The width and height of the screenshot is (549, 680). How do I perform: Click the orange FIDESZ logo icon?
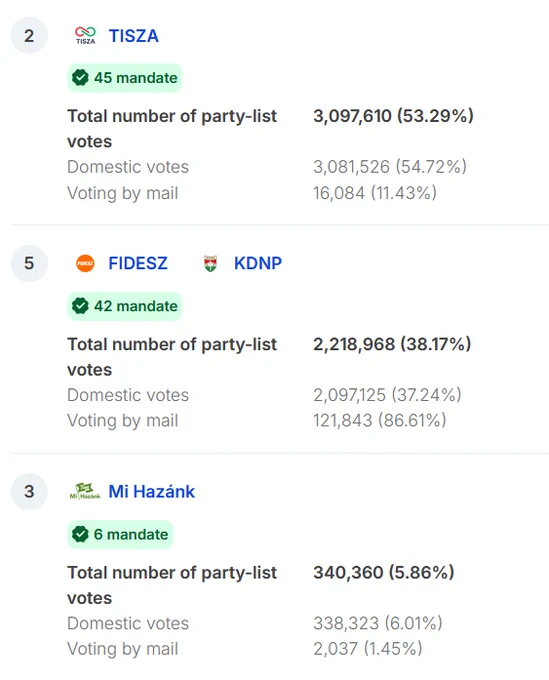click(x=85, y=263)
